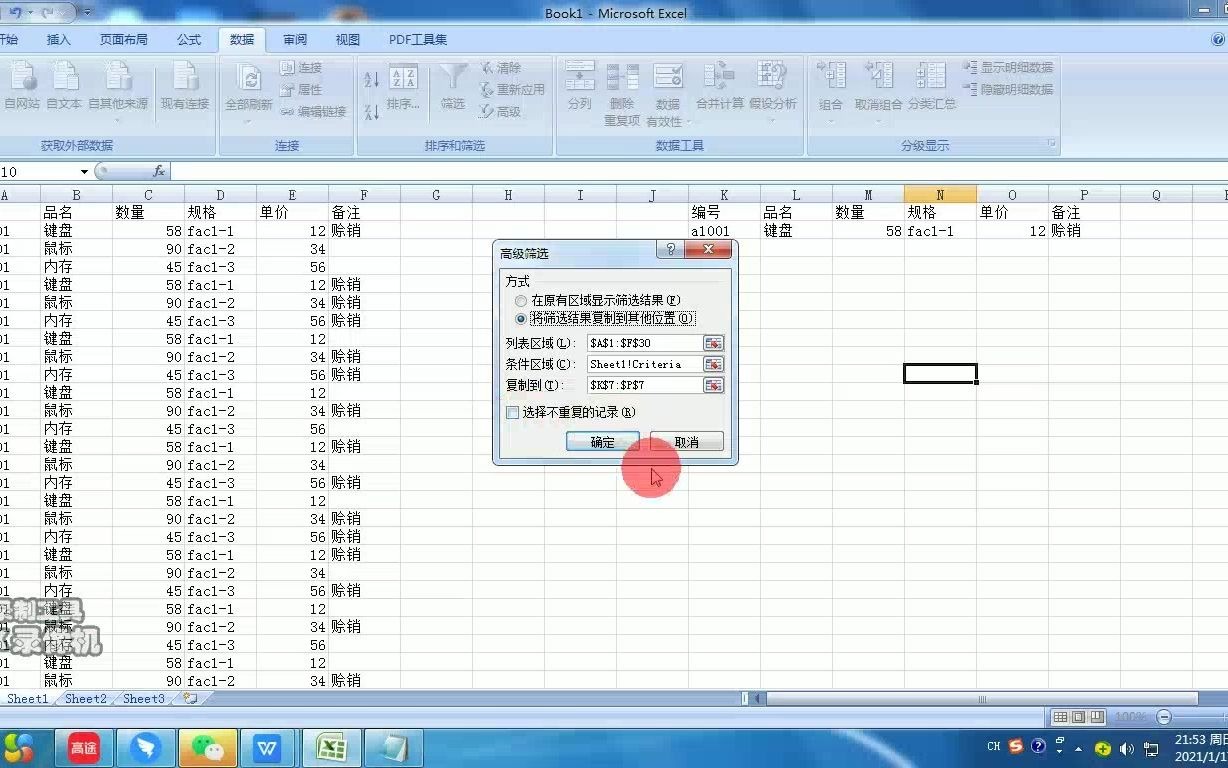Click the 清除 filter icon

[x=497, y=66]
